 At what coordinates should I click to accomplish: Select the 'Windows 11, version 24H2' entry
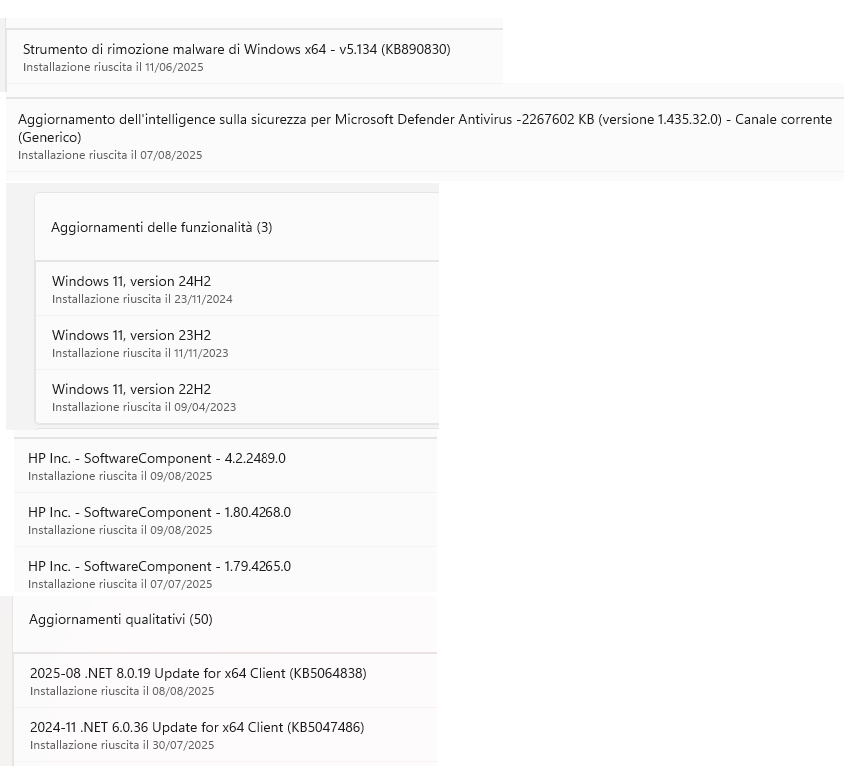(x=237, y=289)
